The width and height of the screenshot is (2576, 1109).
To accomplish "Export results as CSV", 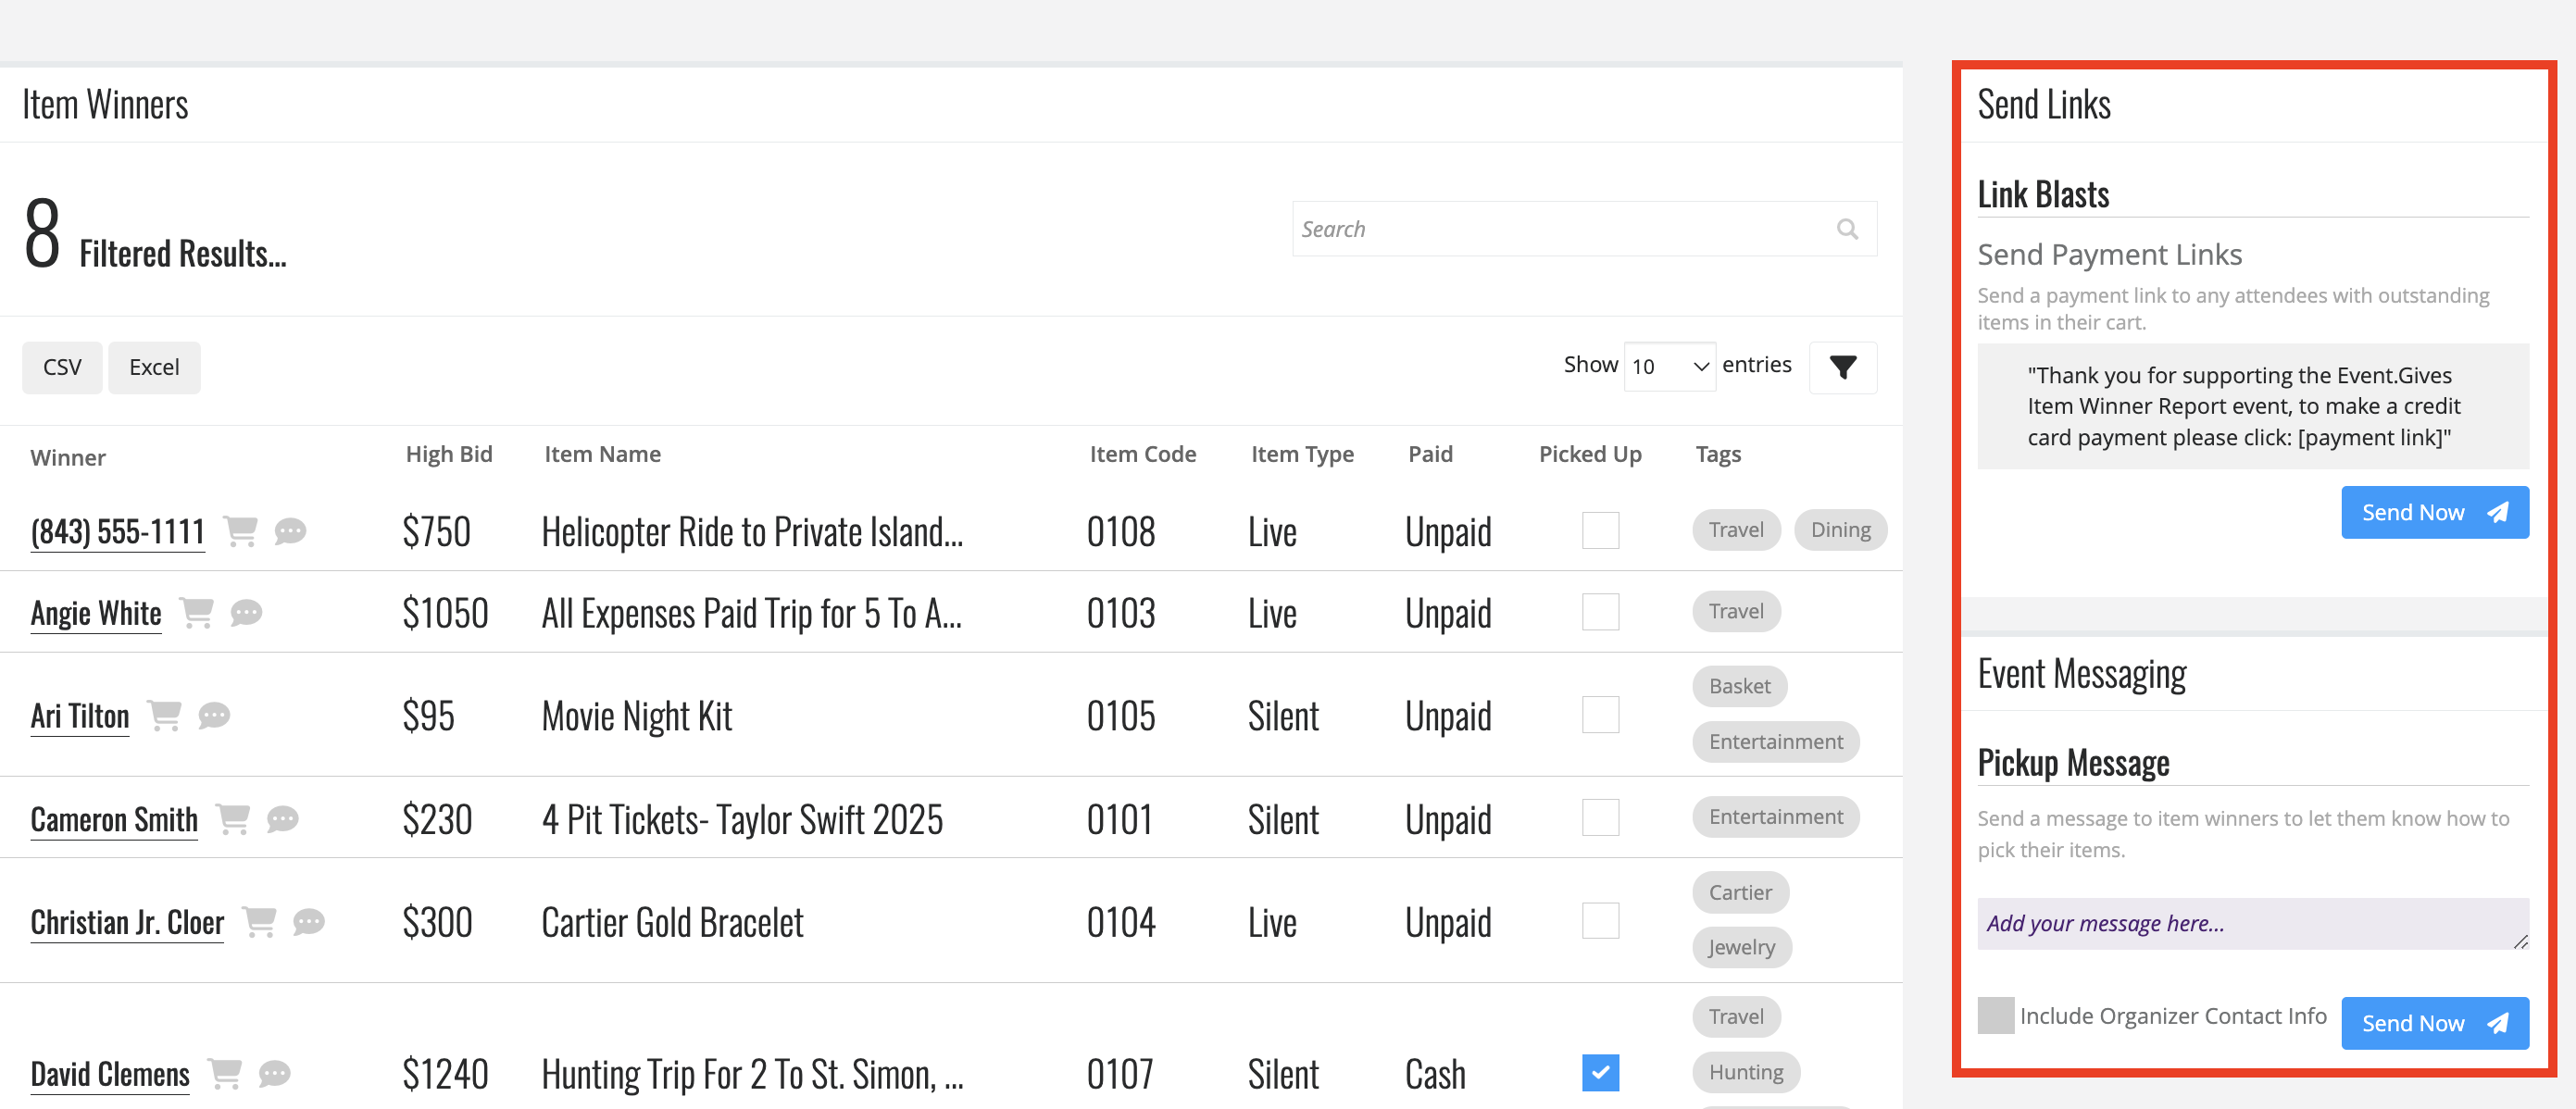I will coord(62,368).
